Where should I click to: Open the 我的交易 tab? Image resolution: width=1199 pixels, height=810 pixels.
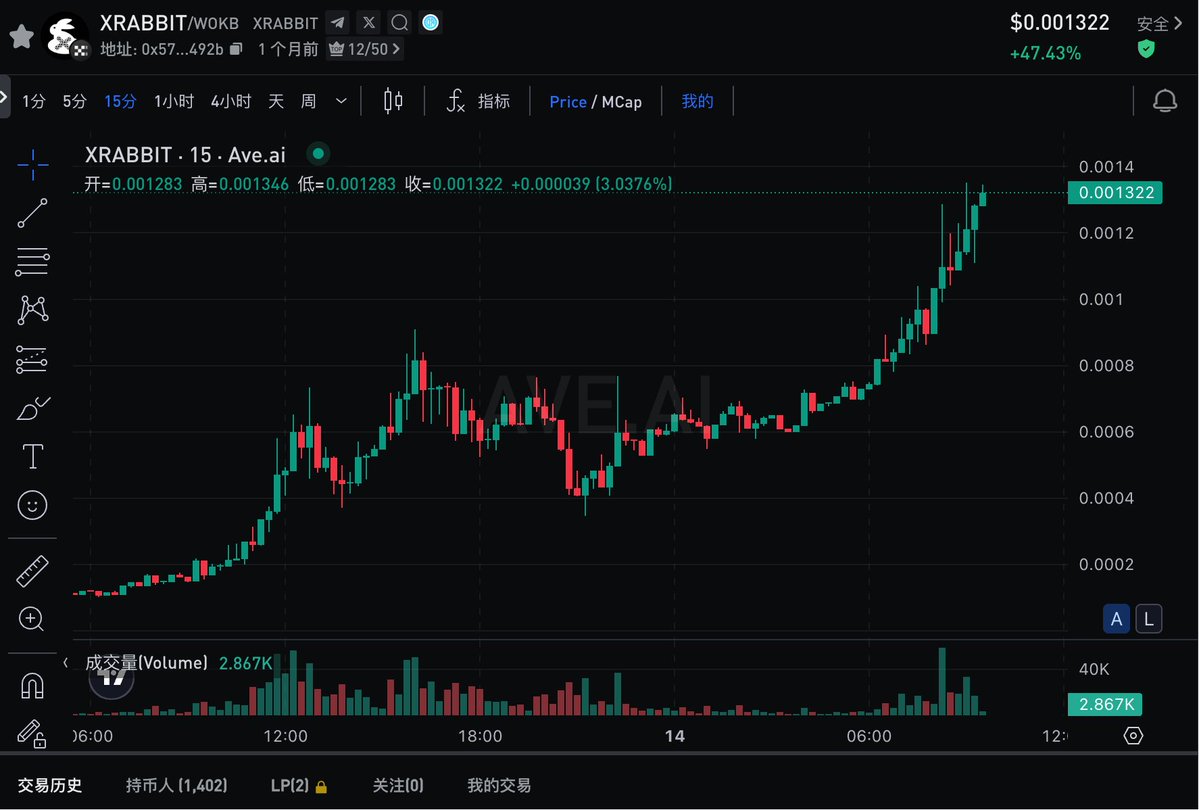pos(499,786)
